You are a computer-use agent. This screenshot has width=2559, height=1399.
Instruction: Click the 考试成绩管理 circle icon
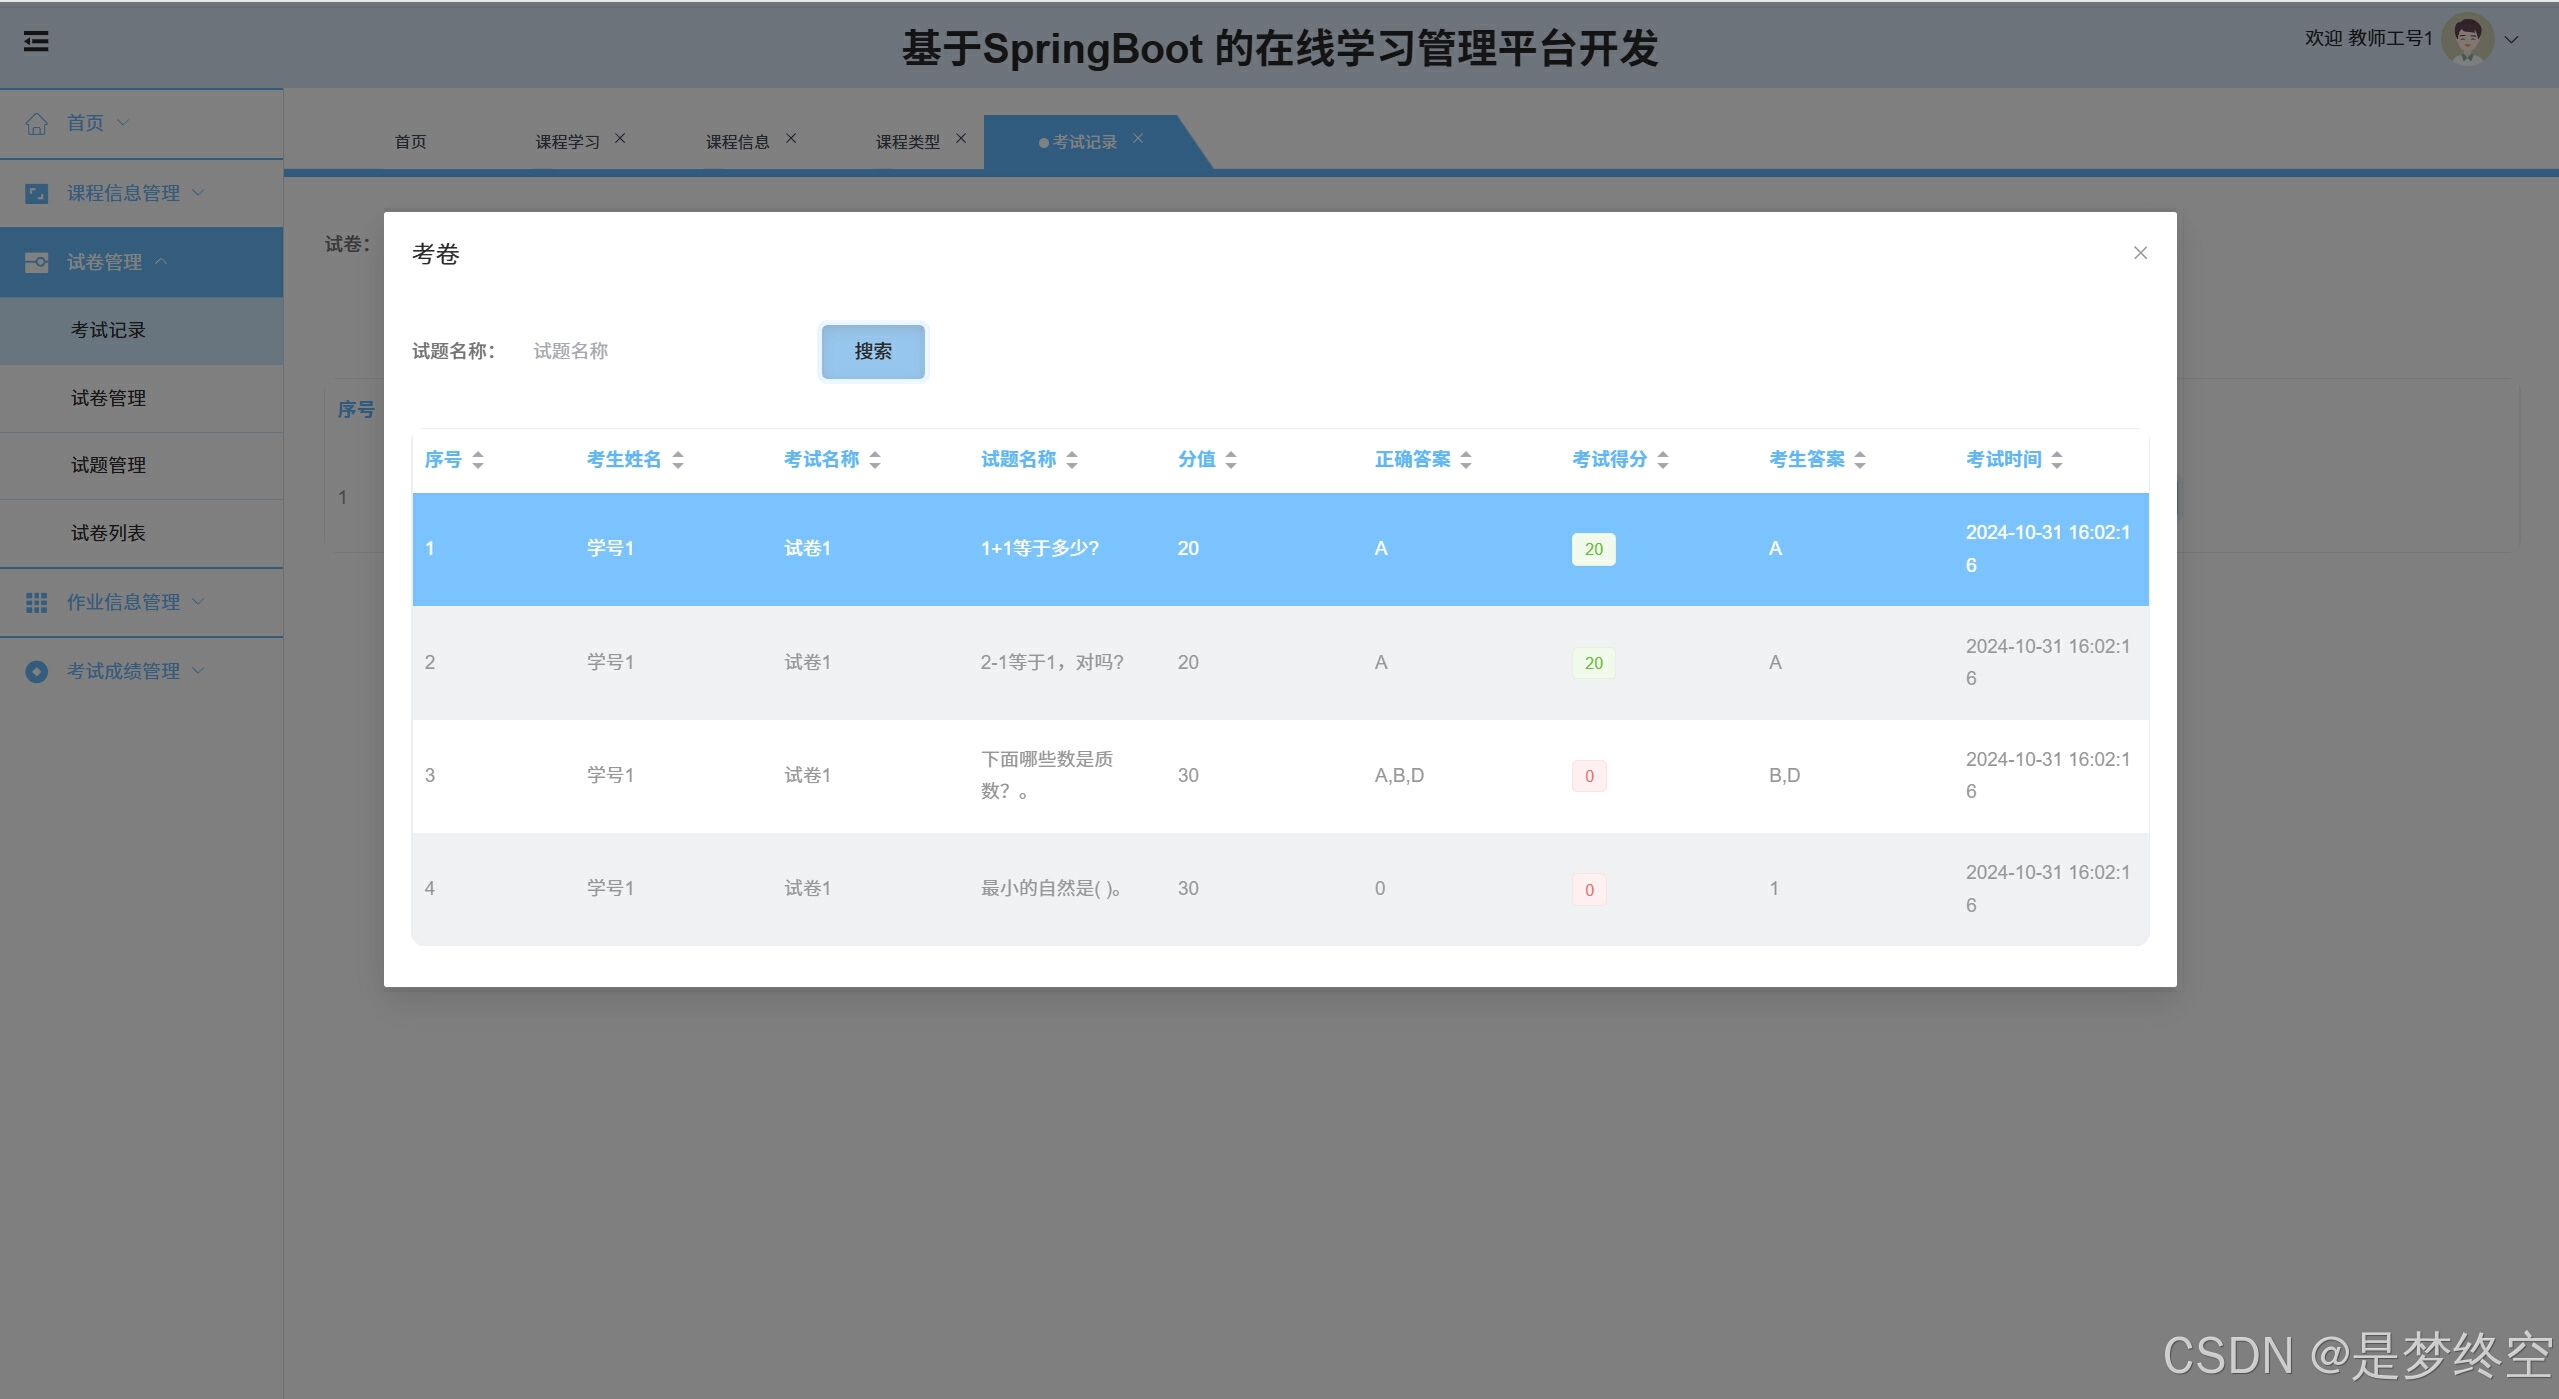tap(36, 671)
